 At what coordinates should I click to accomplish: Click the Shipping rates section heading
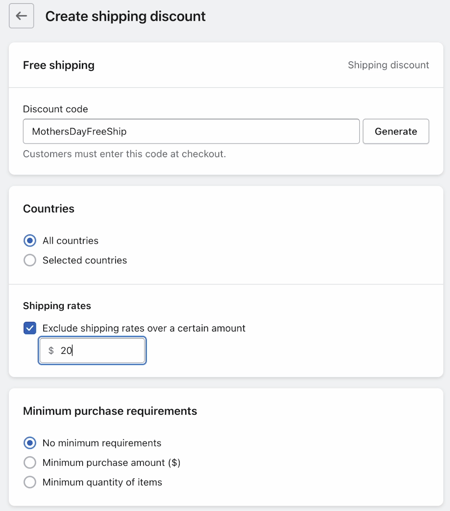point(57,306)
